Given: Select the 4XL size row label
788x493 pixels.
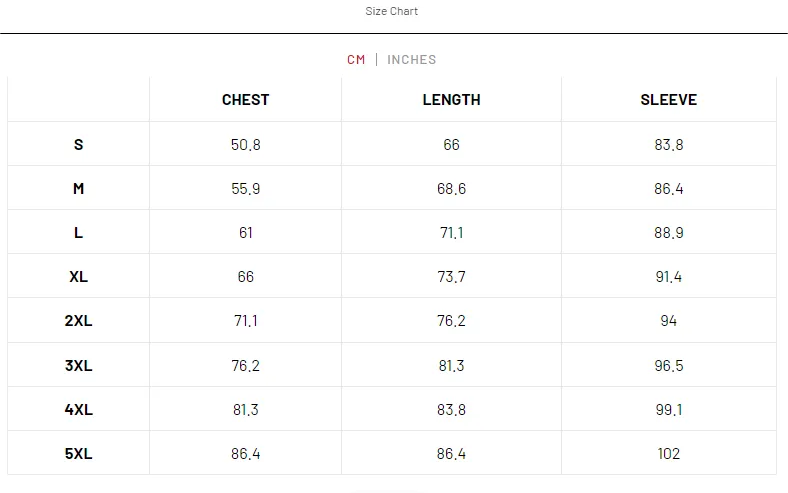Looking at the screenshot, I should pos(79,409).
